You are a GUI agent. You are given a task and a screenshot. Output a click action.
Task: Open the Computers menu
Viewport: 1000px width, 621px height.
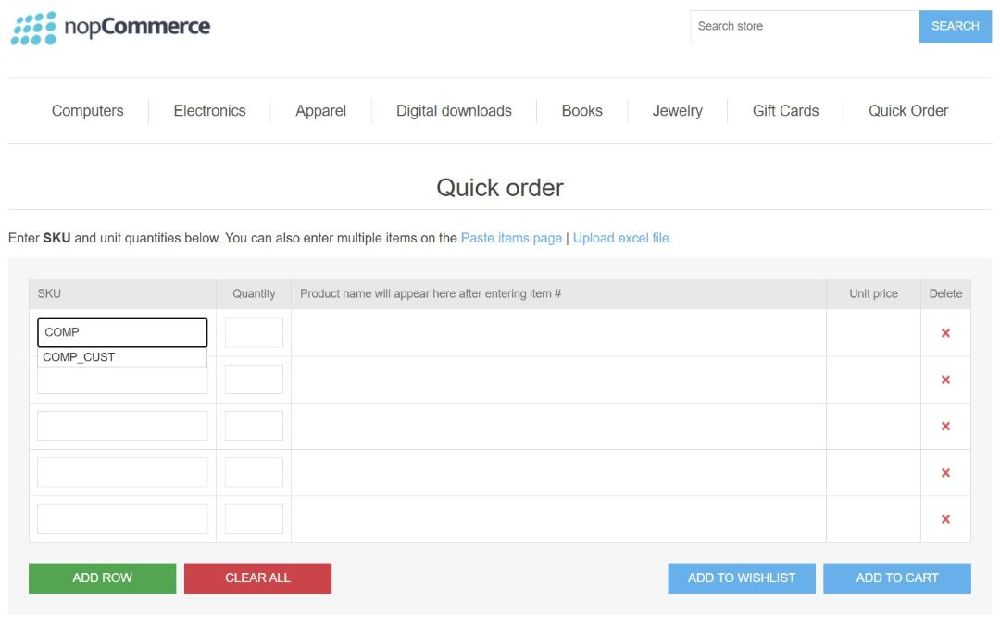click(x=88, y=111)
